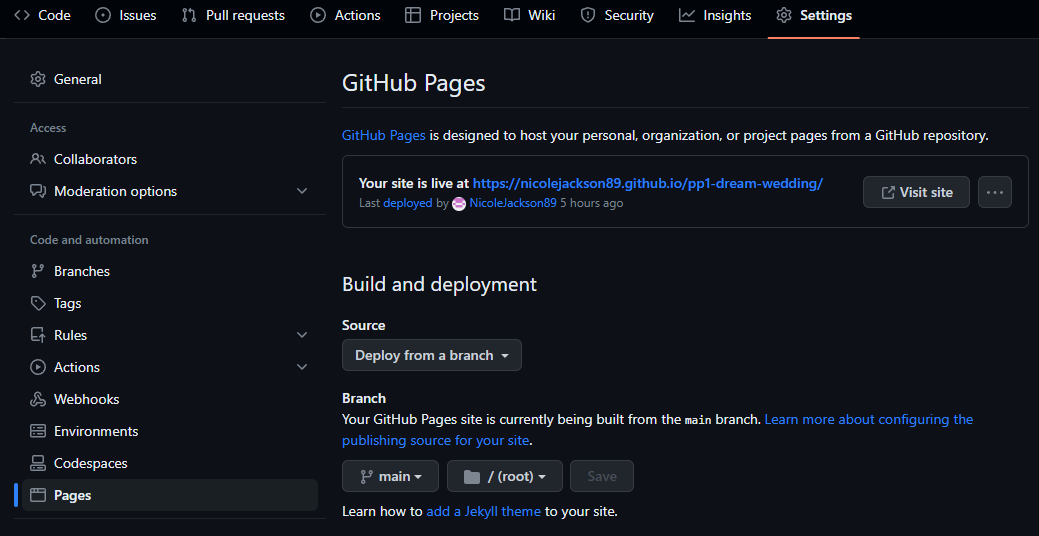Click the sidebar Actions play icon

point(38,367)
